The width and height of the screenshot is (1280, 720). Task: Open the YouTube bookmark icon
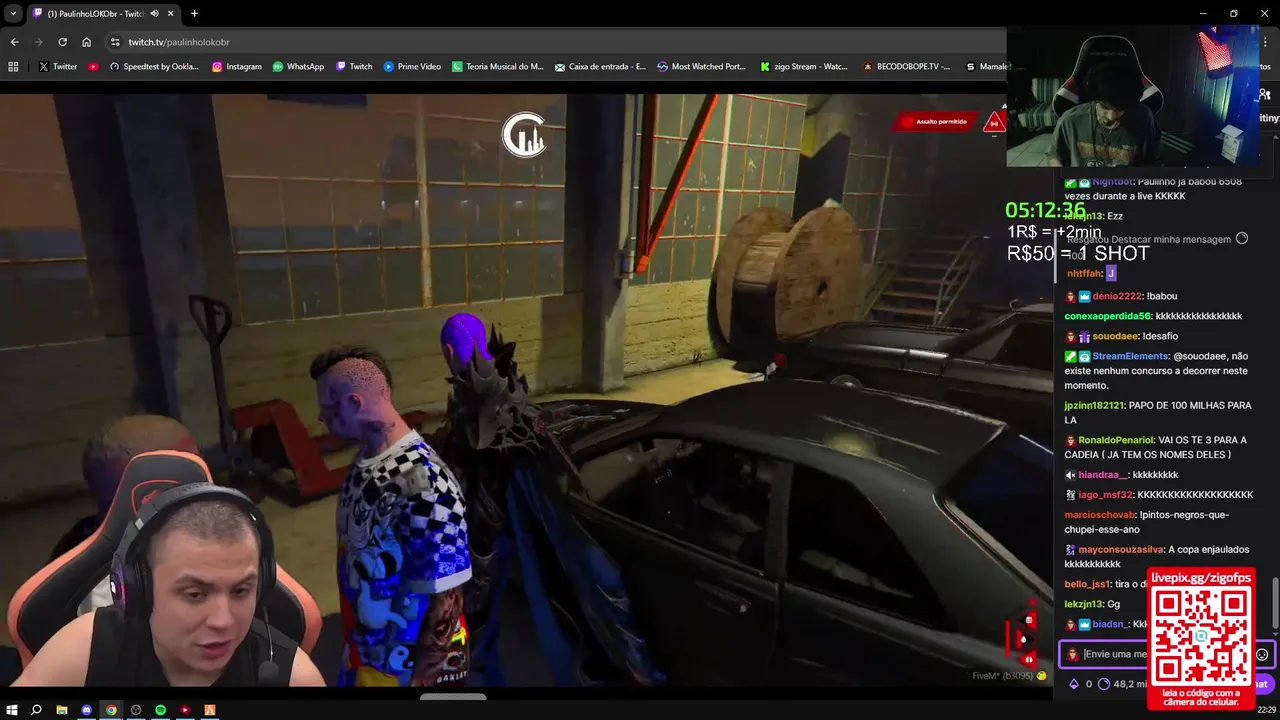click(93, 67)
